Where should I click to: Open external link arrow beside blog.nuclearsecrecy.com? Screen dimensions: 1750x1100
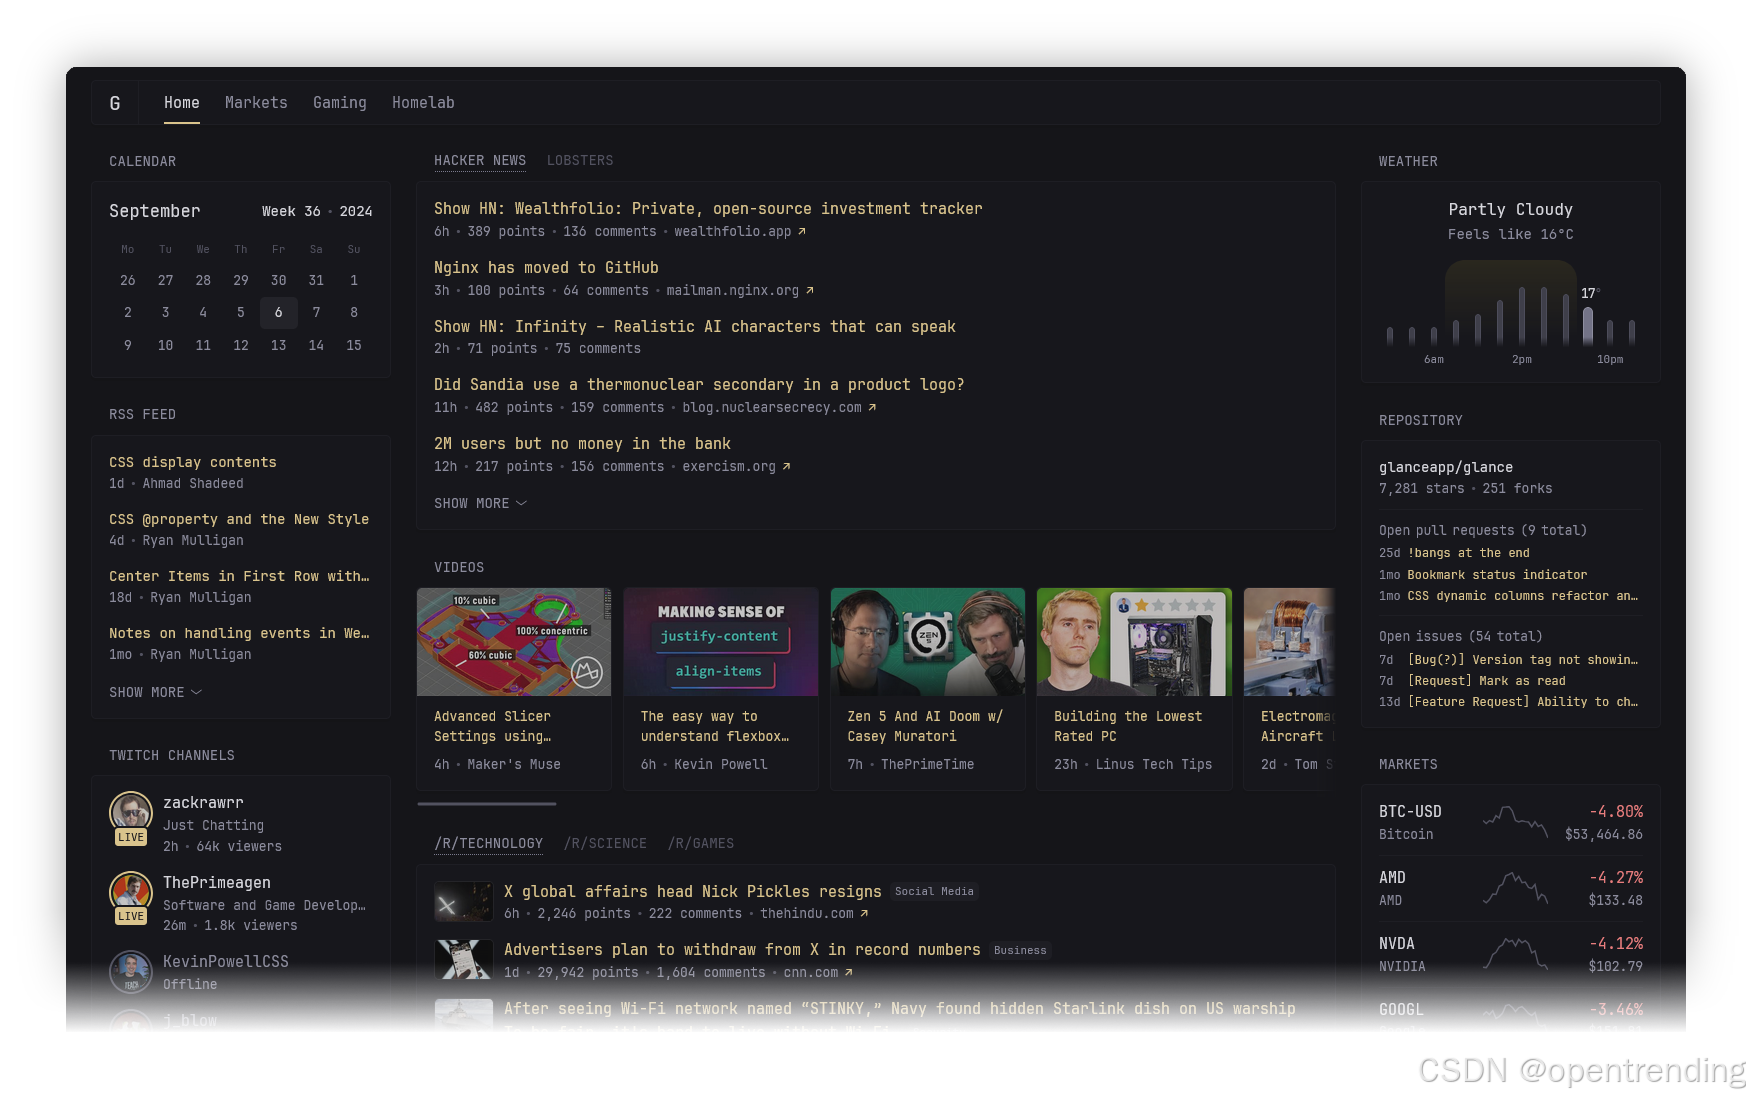click(872, 408)
